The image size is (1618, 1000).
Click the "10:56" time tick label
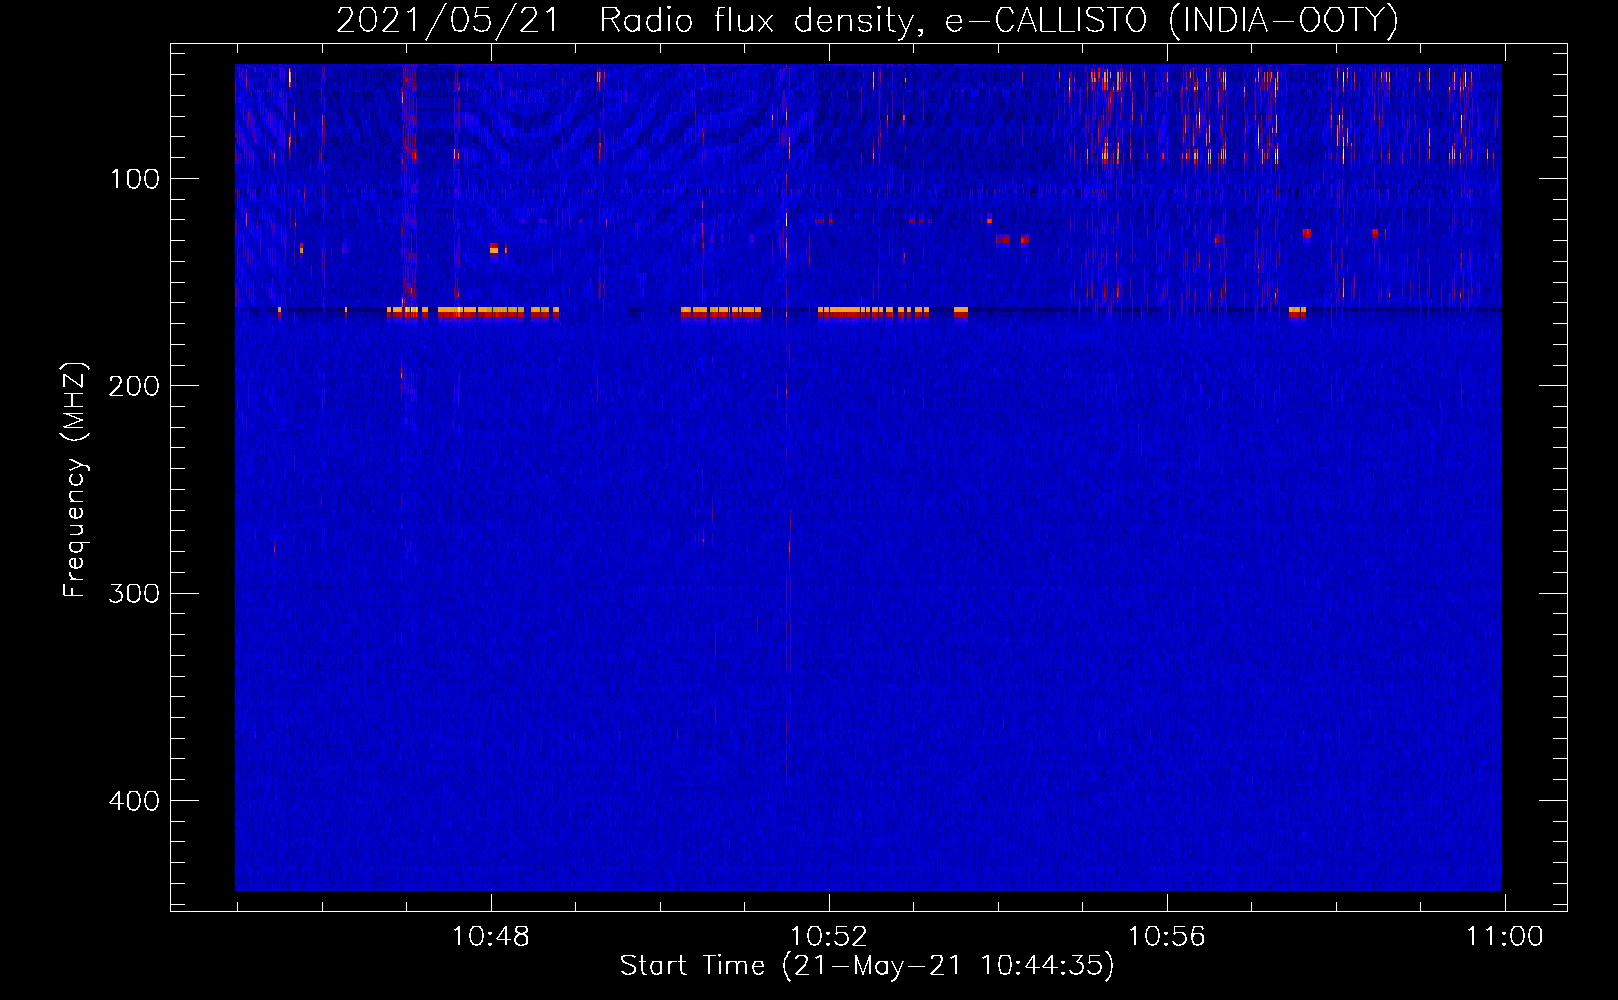pyautogui.click(x=1166, y=937)
